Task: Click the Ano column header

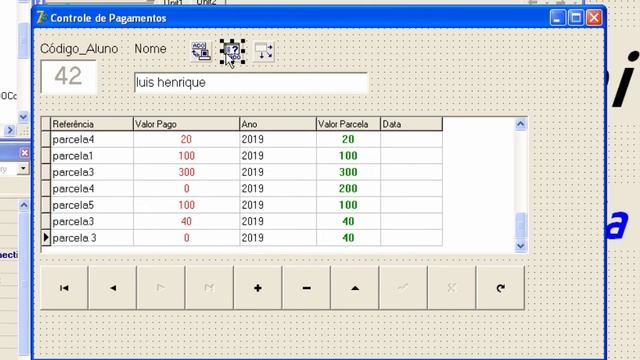Action: [x=278, y=124]
